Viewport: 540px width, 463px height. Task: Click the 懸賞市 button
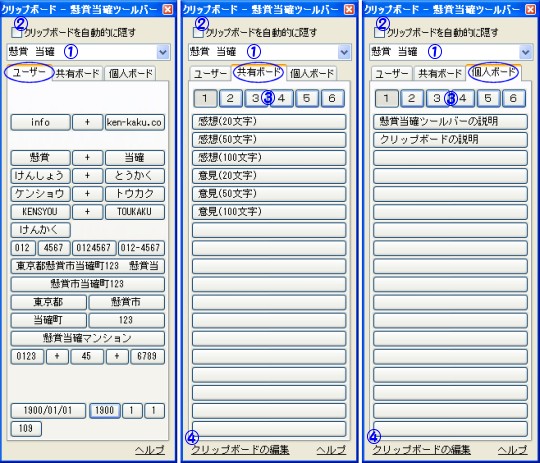tap(127, 302)
